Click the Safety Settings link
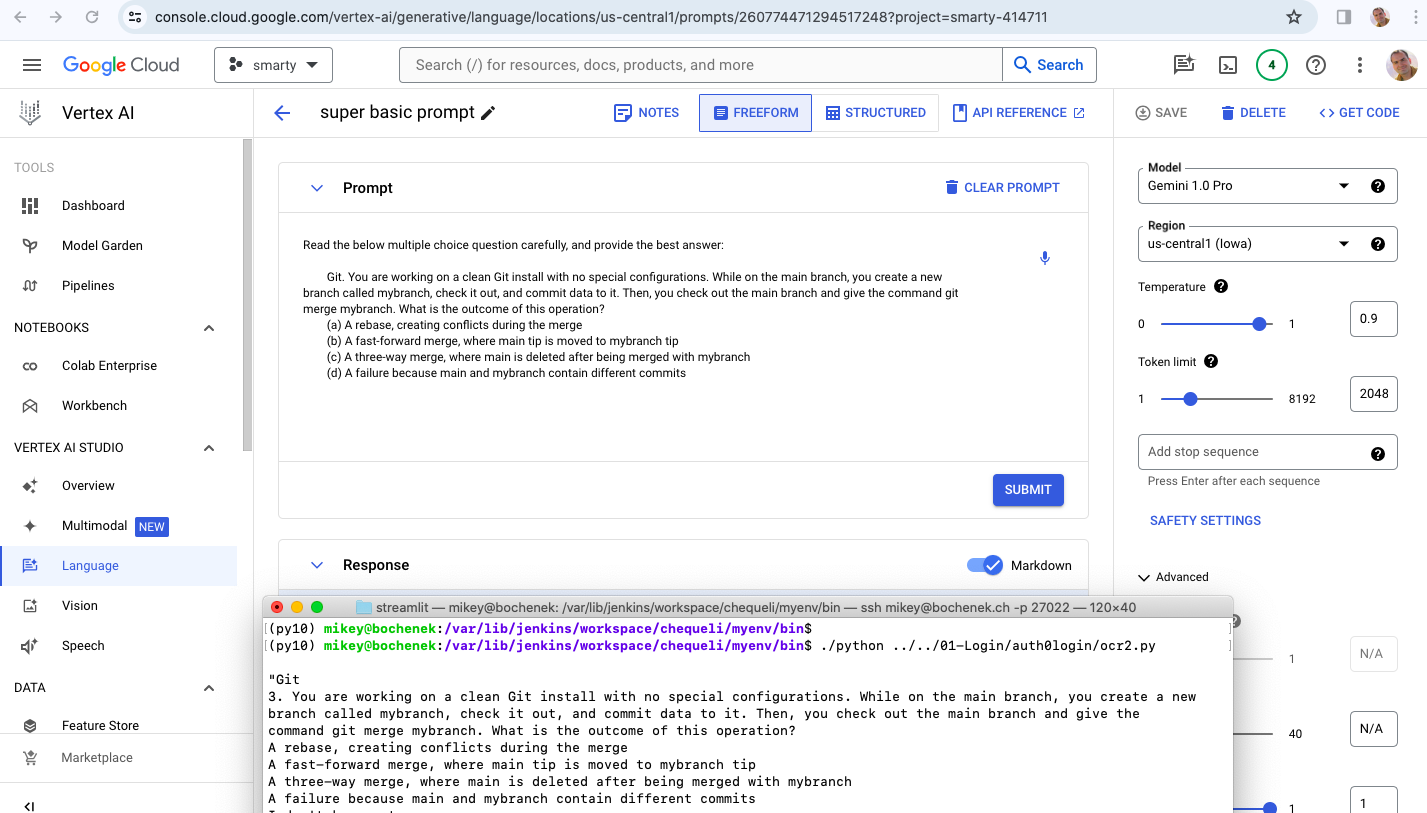This screenshot has width=1427, height=813. pos(1205,520)
